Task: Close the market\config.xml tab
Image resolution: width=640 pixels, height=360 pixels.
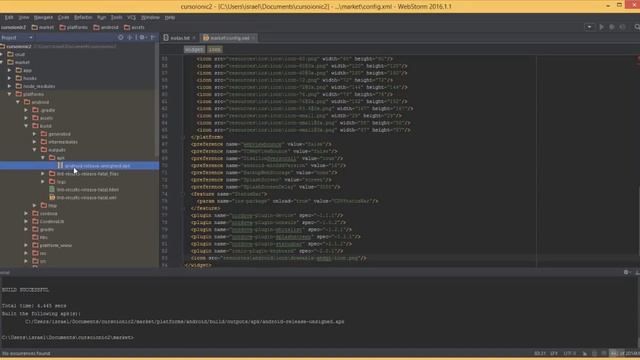Action: click(253, 38)
